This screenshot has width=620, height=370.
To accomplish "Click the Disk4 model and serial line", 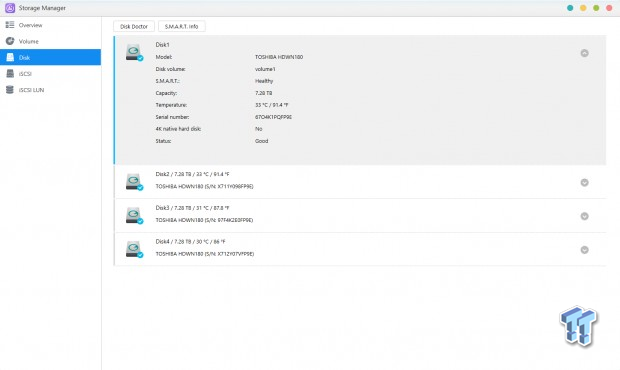I will (205, 254).
